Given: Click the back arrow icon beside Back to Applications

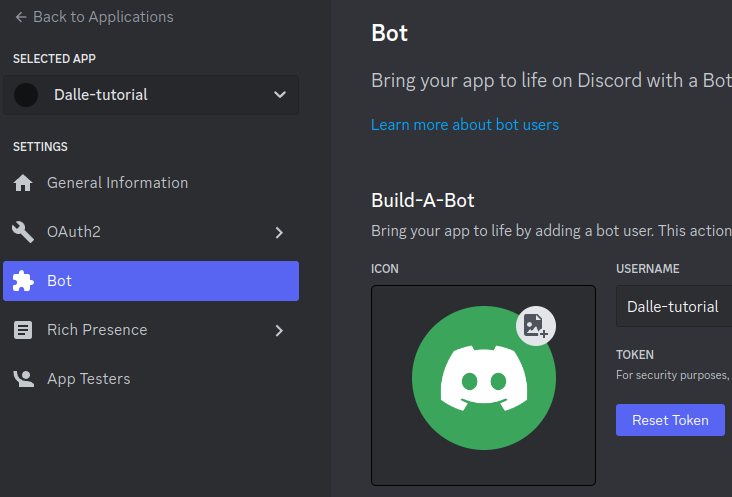Looking at the screenshot, I should 20,17.
